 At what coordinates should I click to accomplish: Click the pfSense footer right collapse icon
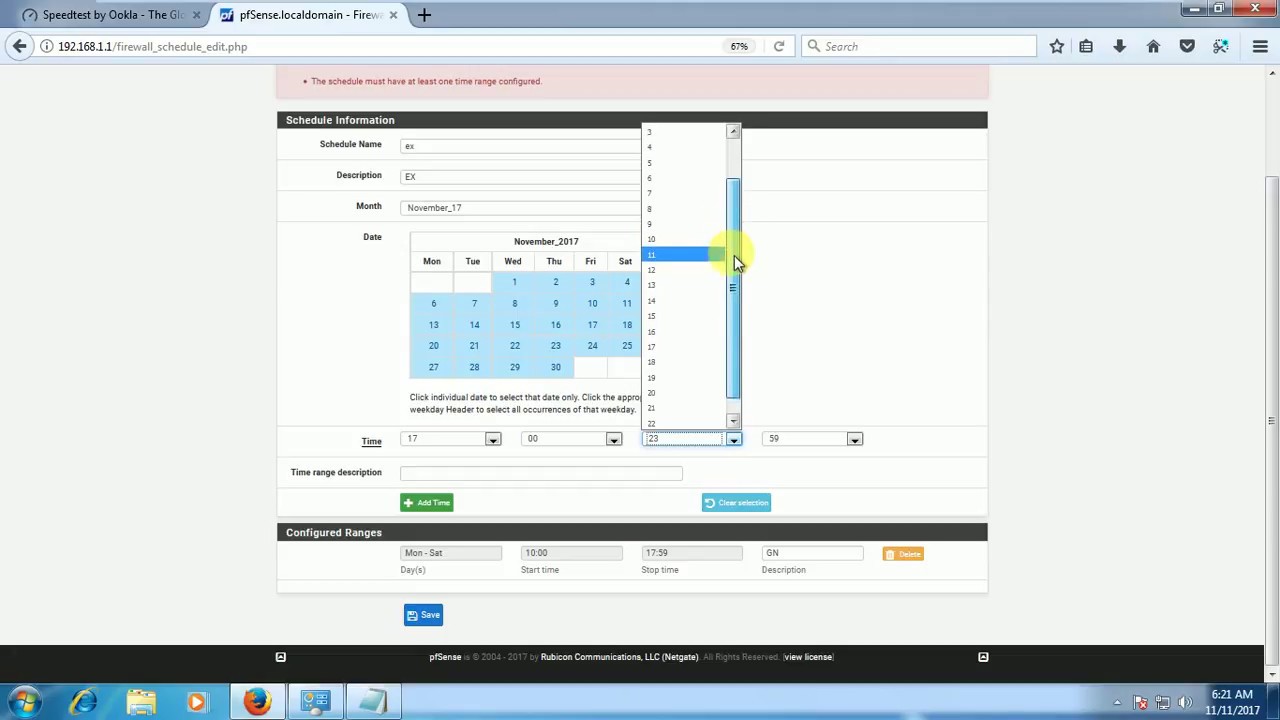[983, 657]
